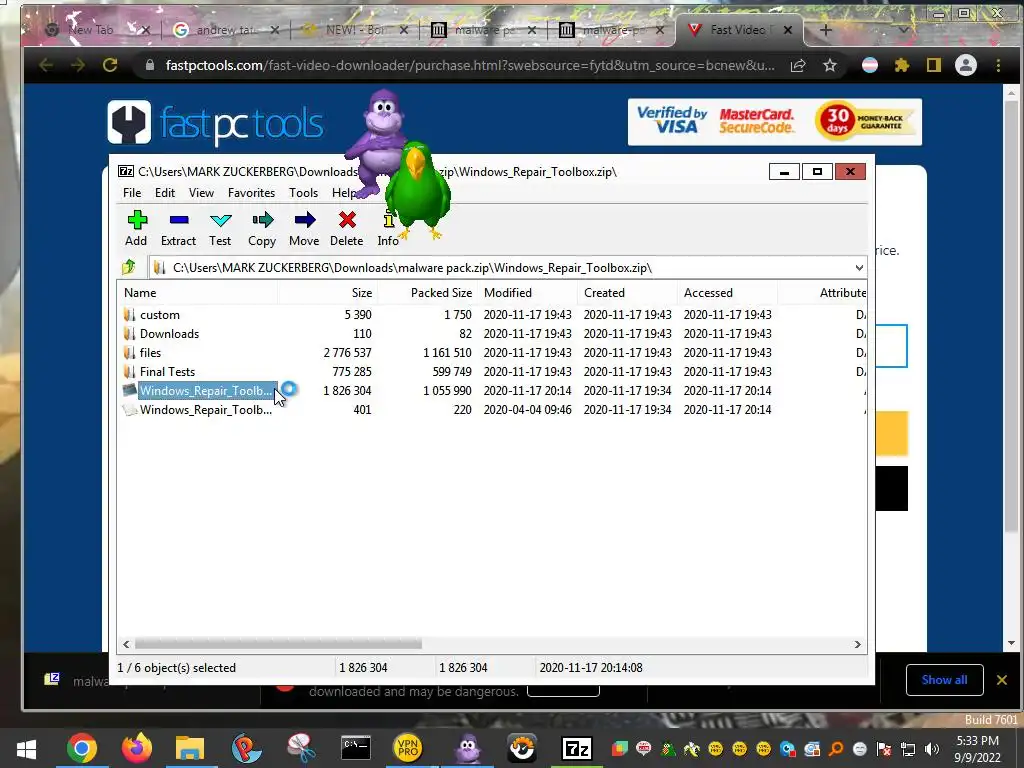Click the red Delete icon
The height and width of the screenshot is (768, 1024).
tap(347, 228)
